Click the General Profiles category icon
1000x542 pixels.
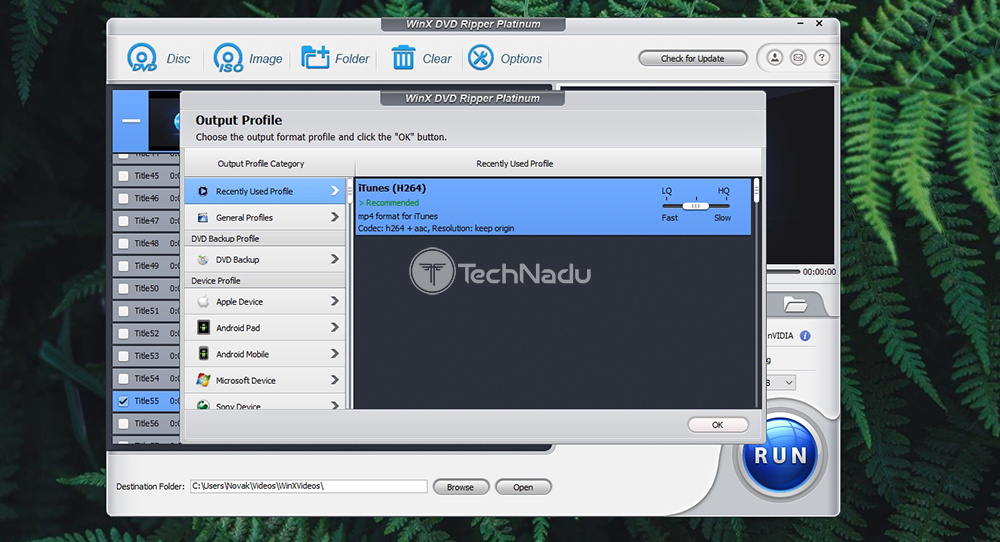coord(203,217)
